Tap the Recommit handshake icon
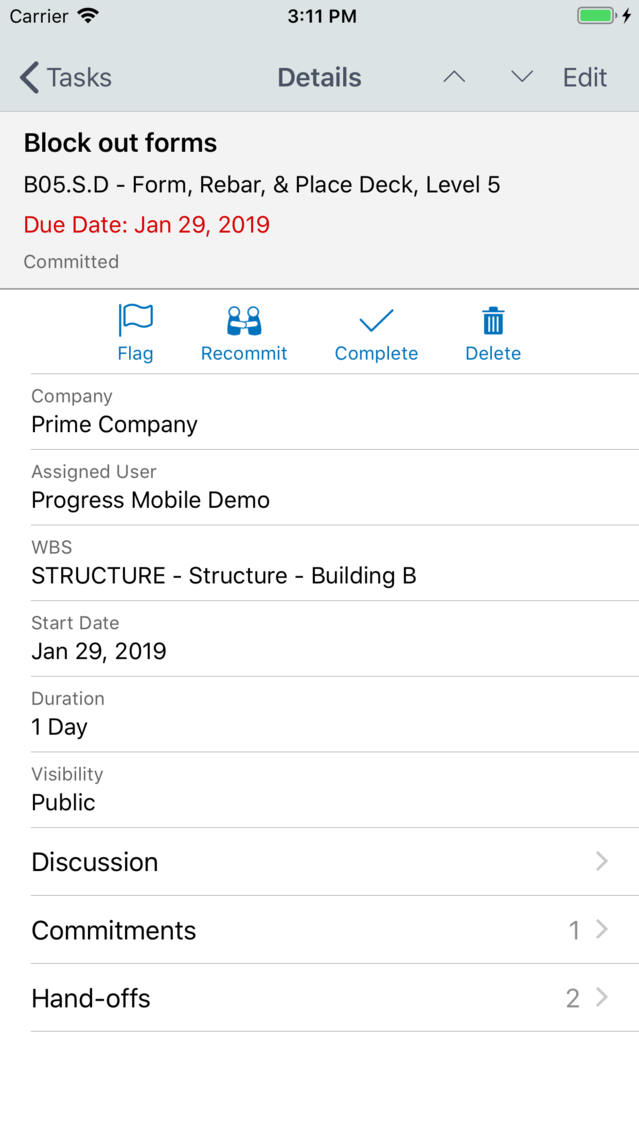 (x=244, y=321)
